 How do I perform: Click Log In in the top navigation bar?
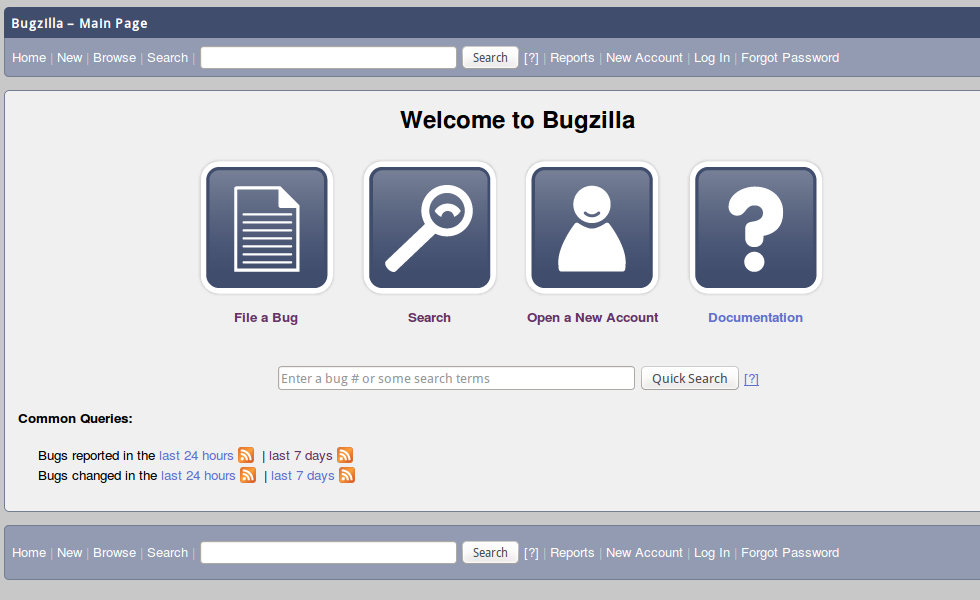712,58
